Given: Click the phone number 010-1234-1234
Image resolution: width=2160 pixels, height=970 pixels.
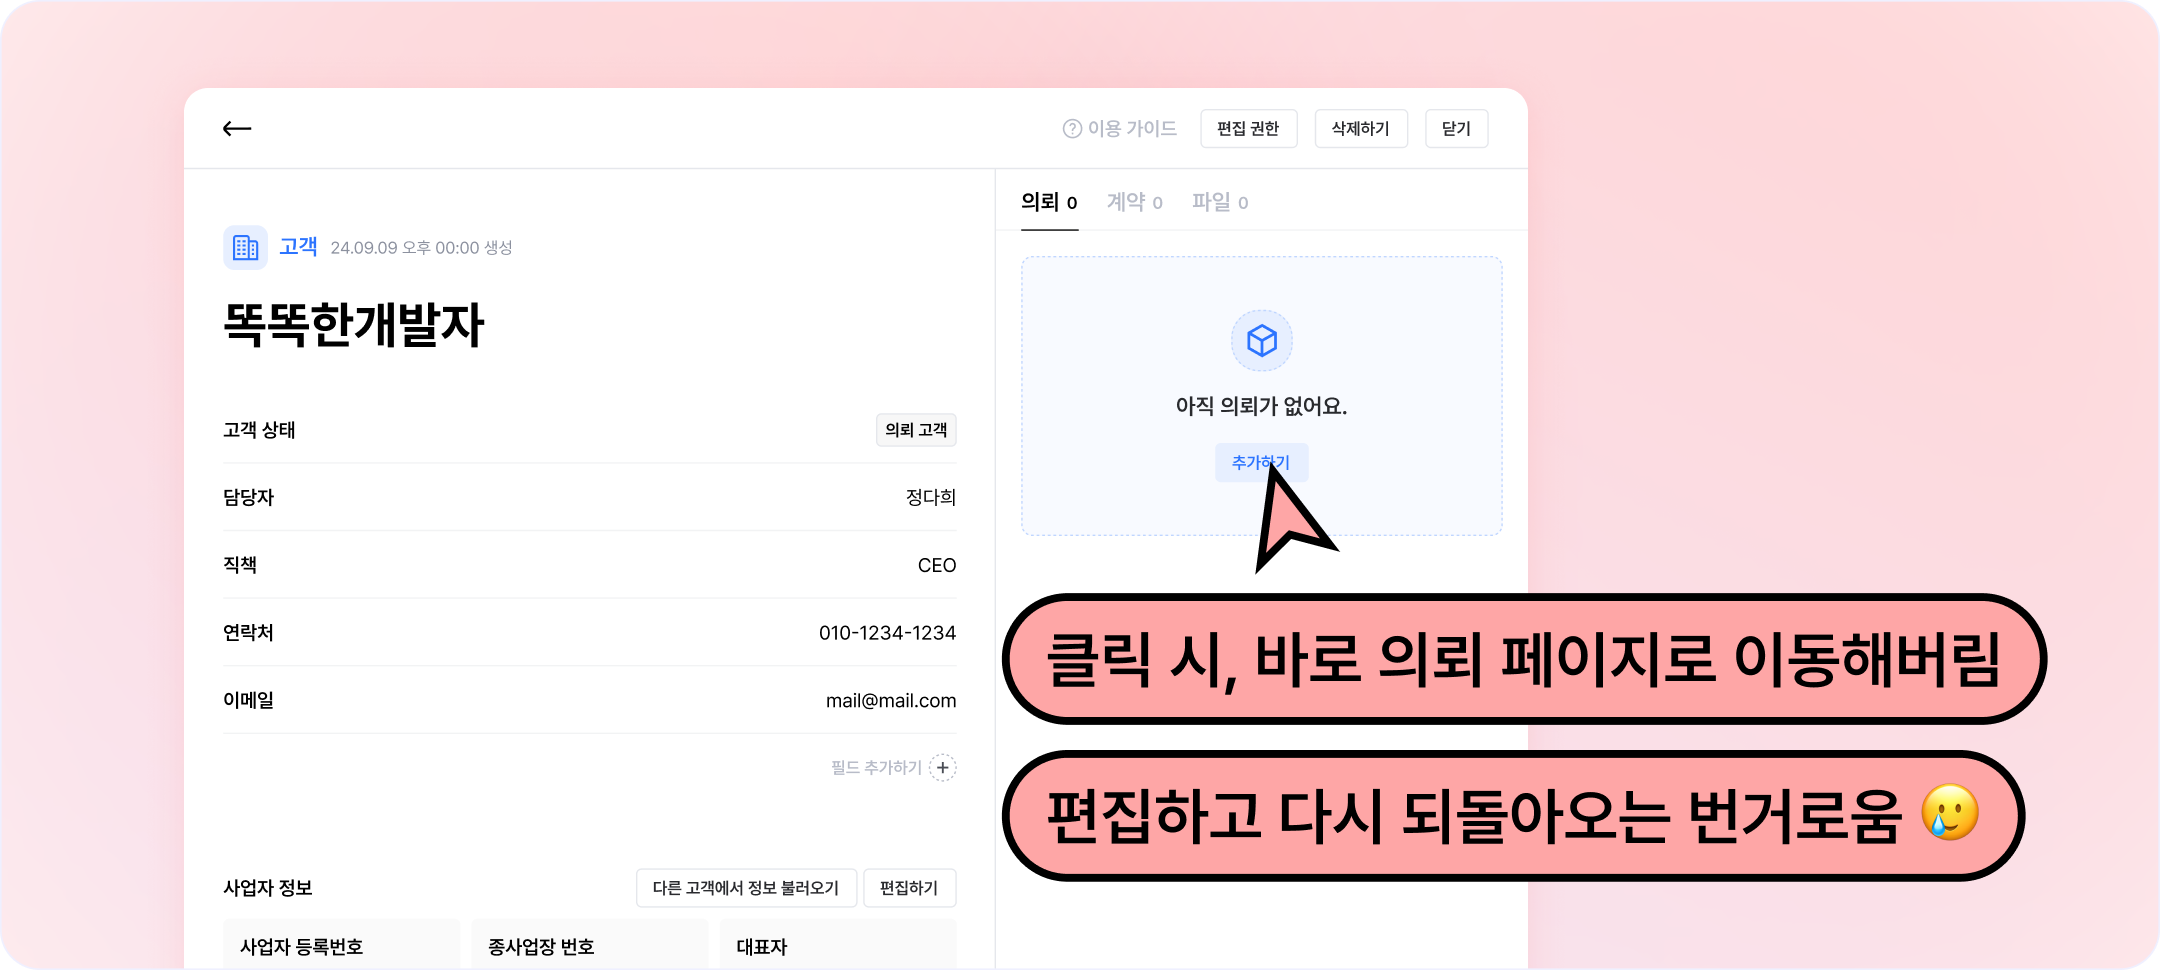Looking at the screenshot, I should (888, 633).
